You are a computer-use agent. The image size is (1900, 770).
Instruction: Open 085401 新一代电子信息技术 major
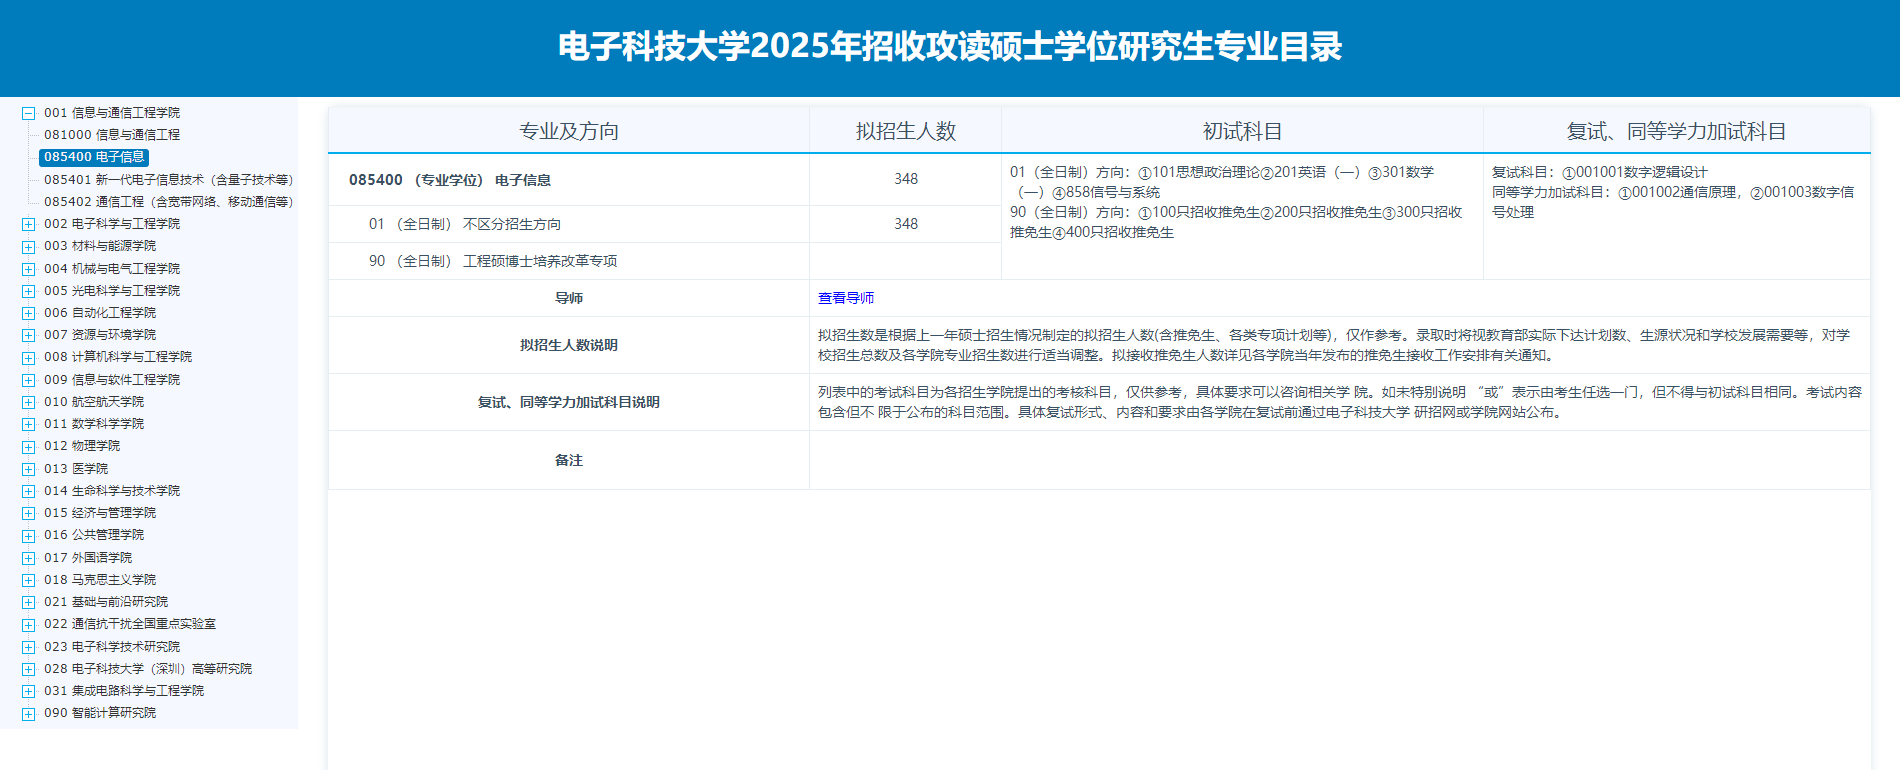pos(168,180)
